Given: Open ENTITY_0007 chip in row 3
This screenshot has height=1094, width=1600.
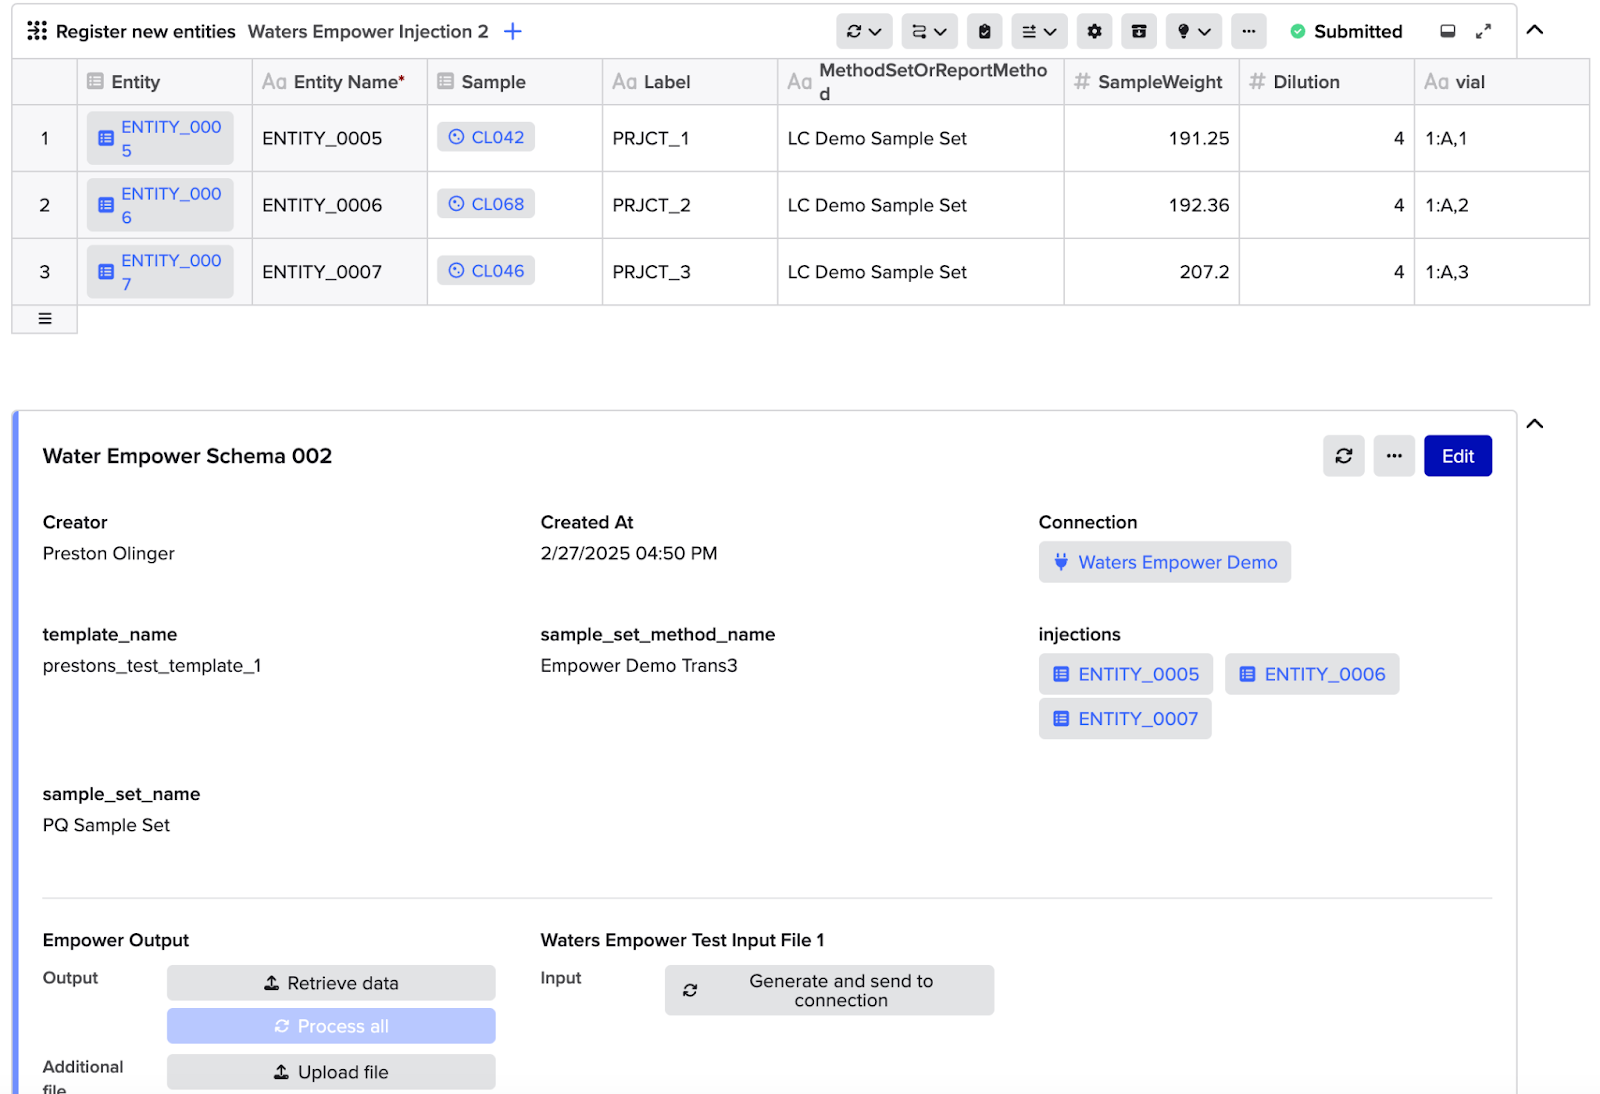Looking at the screenshot, I should 160,272.
